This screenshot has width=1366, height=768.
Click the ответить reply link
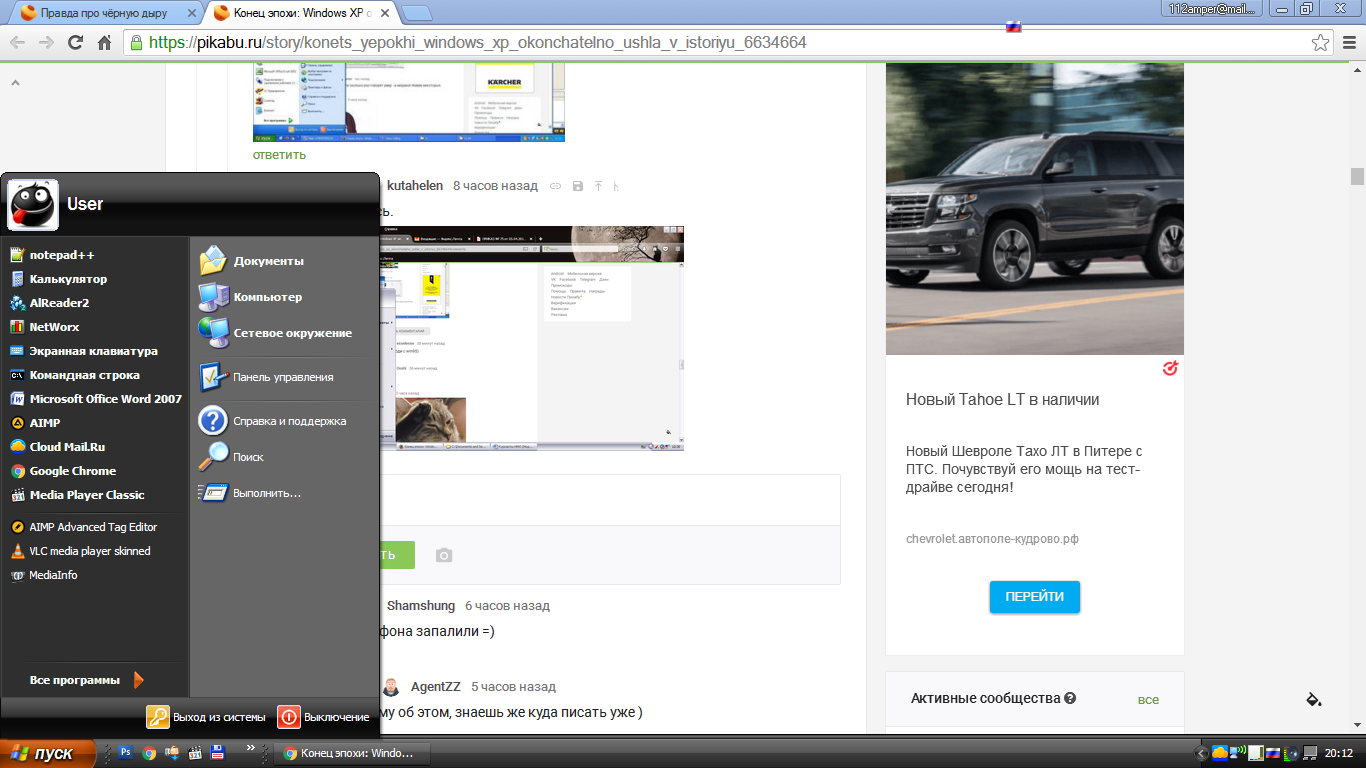coord(279,155)
